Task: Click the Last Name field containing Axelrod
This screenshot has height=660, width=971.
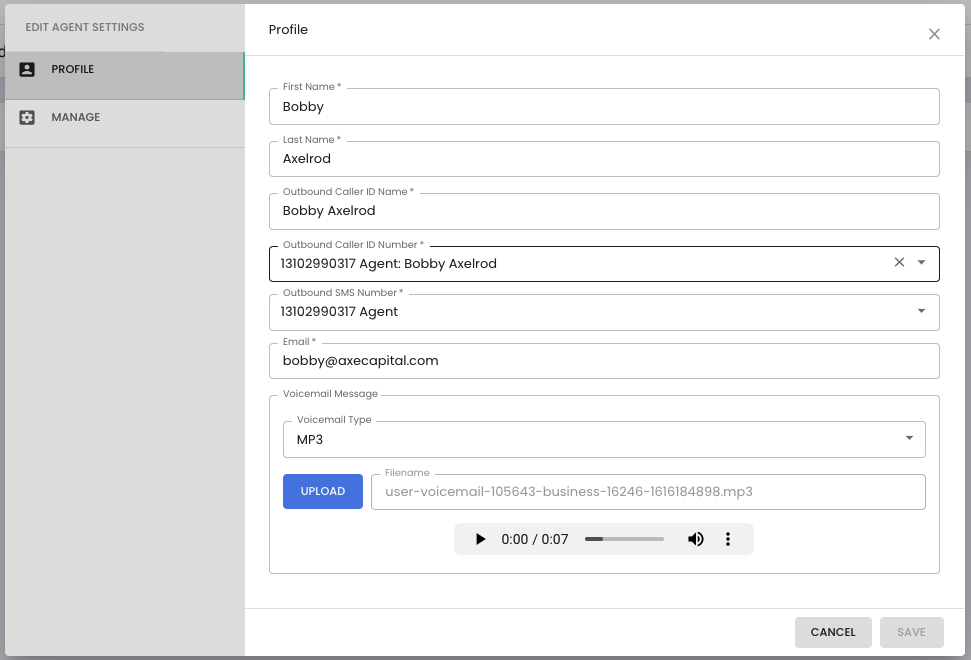Action: [604, 159]
